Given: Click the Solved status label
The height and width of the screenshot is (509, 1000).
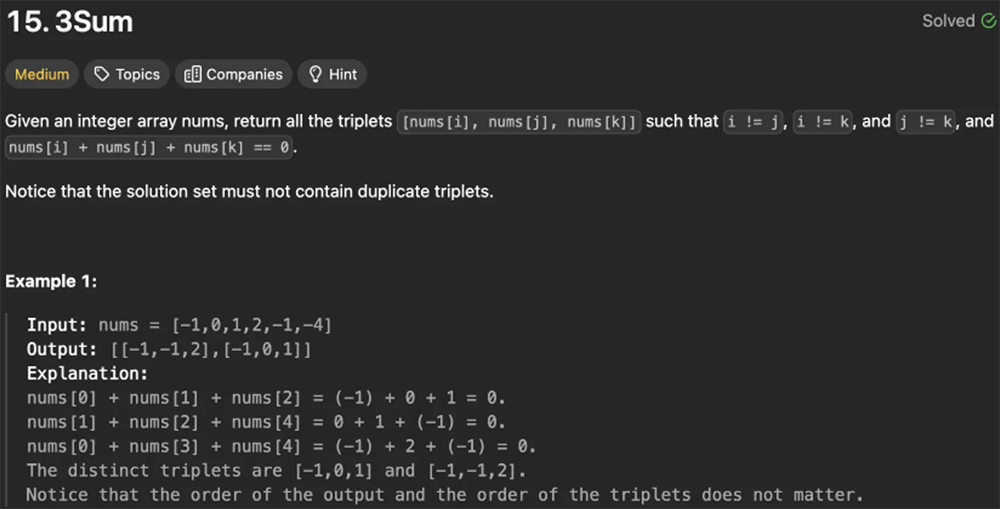Looking at the screenshot, I should pyautogui.click(x=948, y=21).
